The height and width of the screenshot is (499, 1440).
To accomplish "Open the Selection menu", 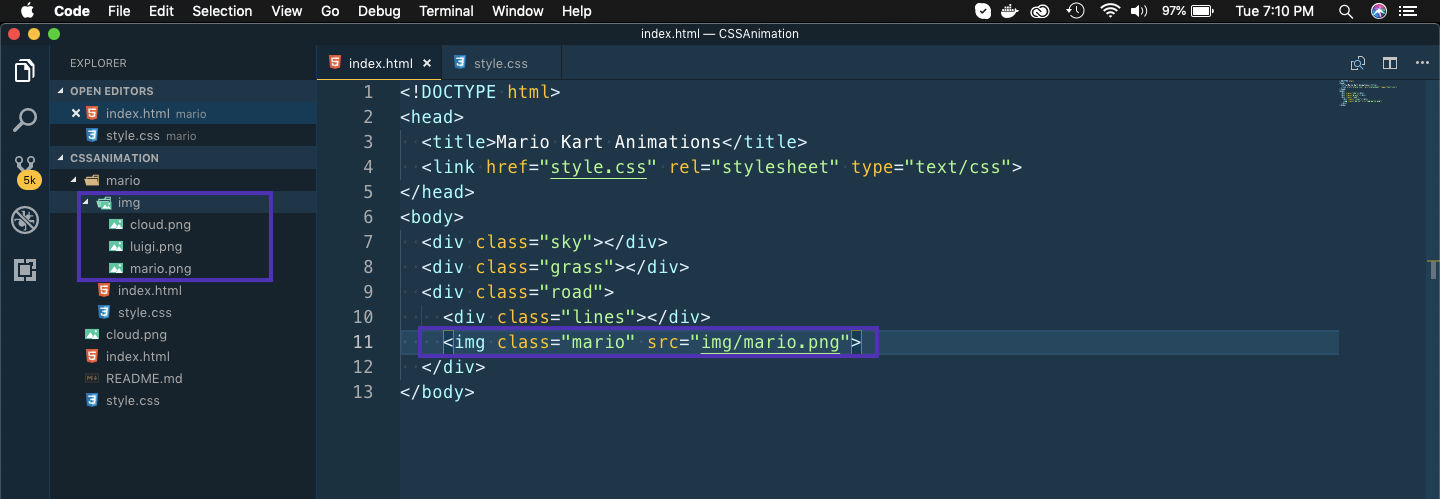I will click(222, 11).
